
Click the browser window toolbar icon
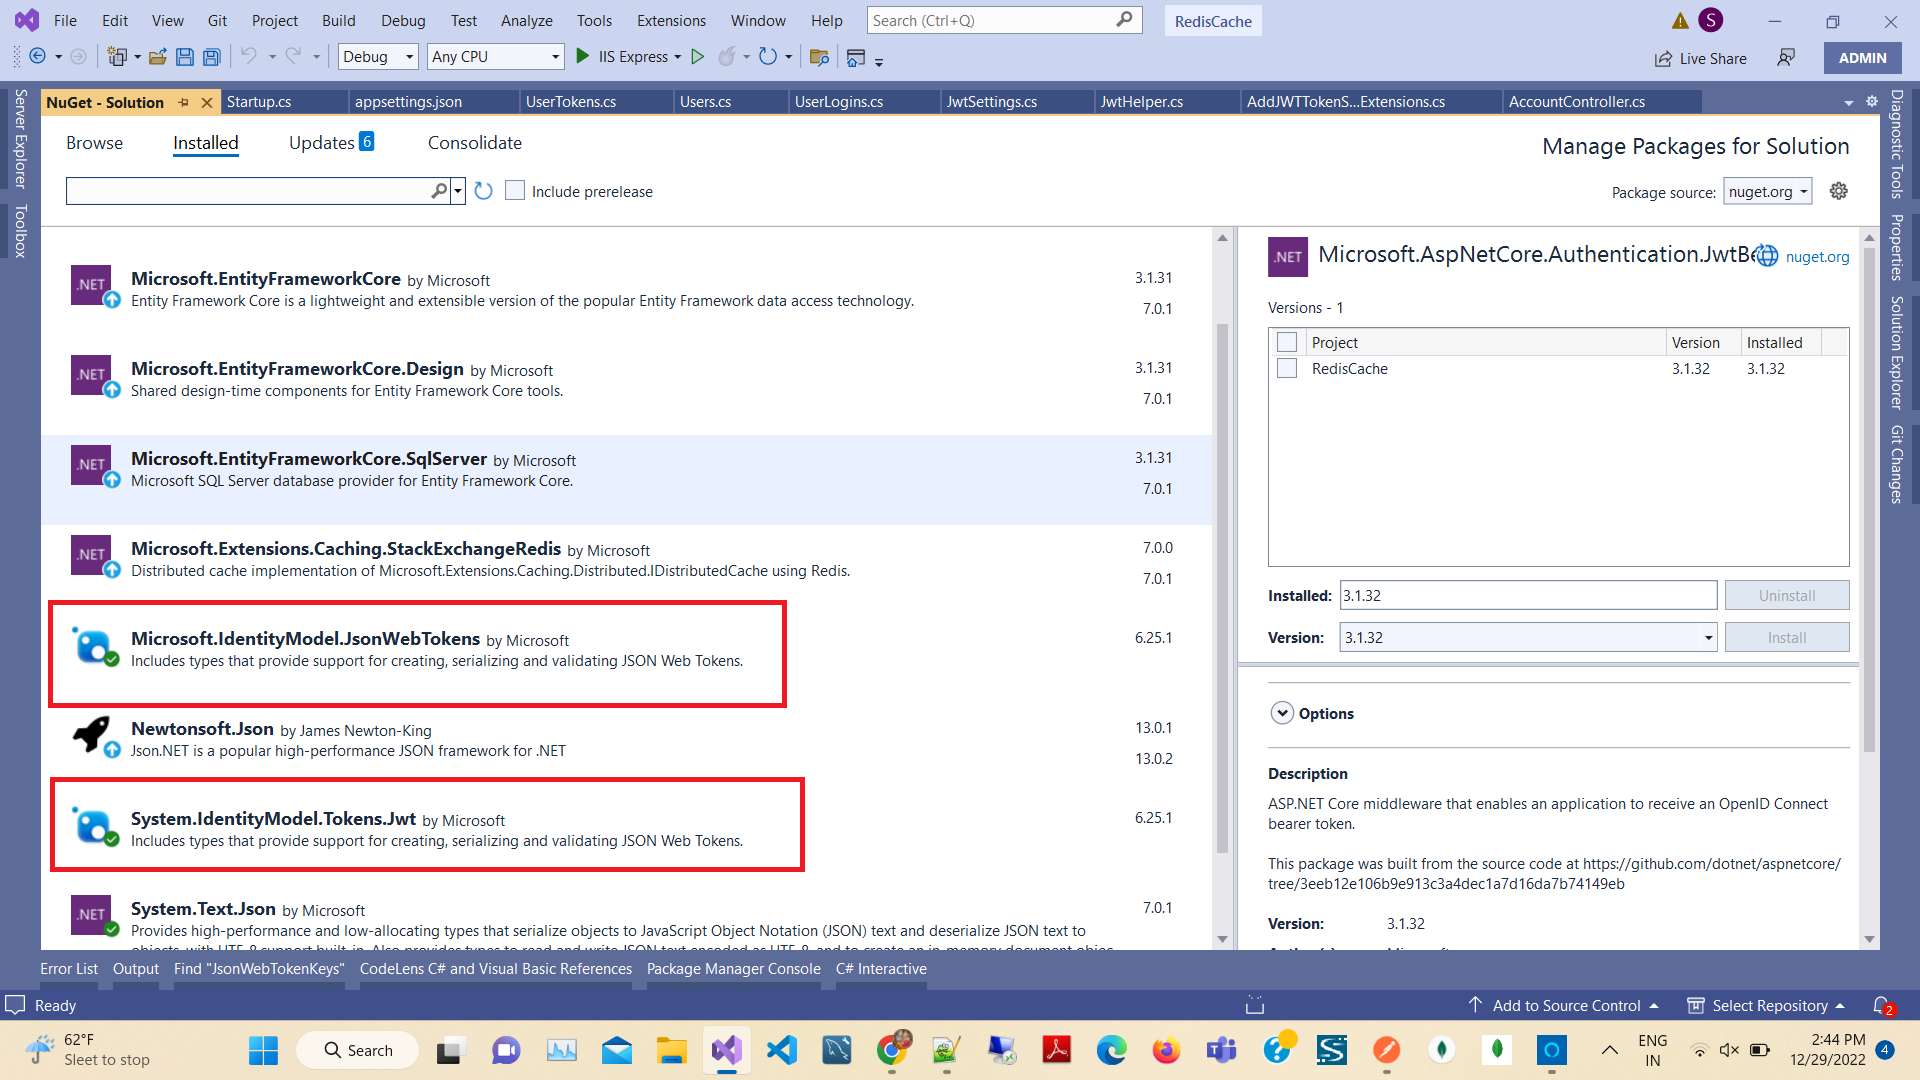[x=855, y=58]
